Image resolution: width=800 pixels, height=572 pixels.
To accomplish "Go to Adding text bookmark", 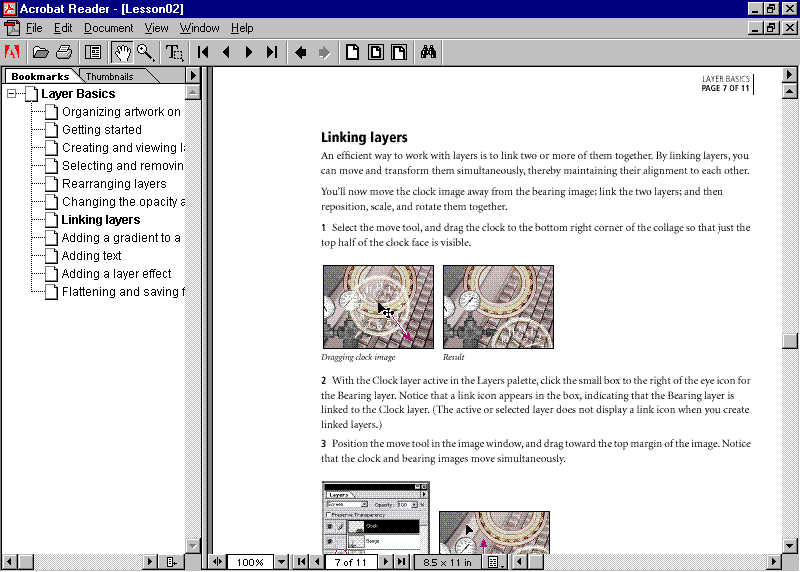I will (91, 256).
